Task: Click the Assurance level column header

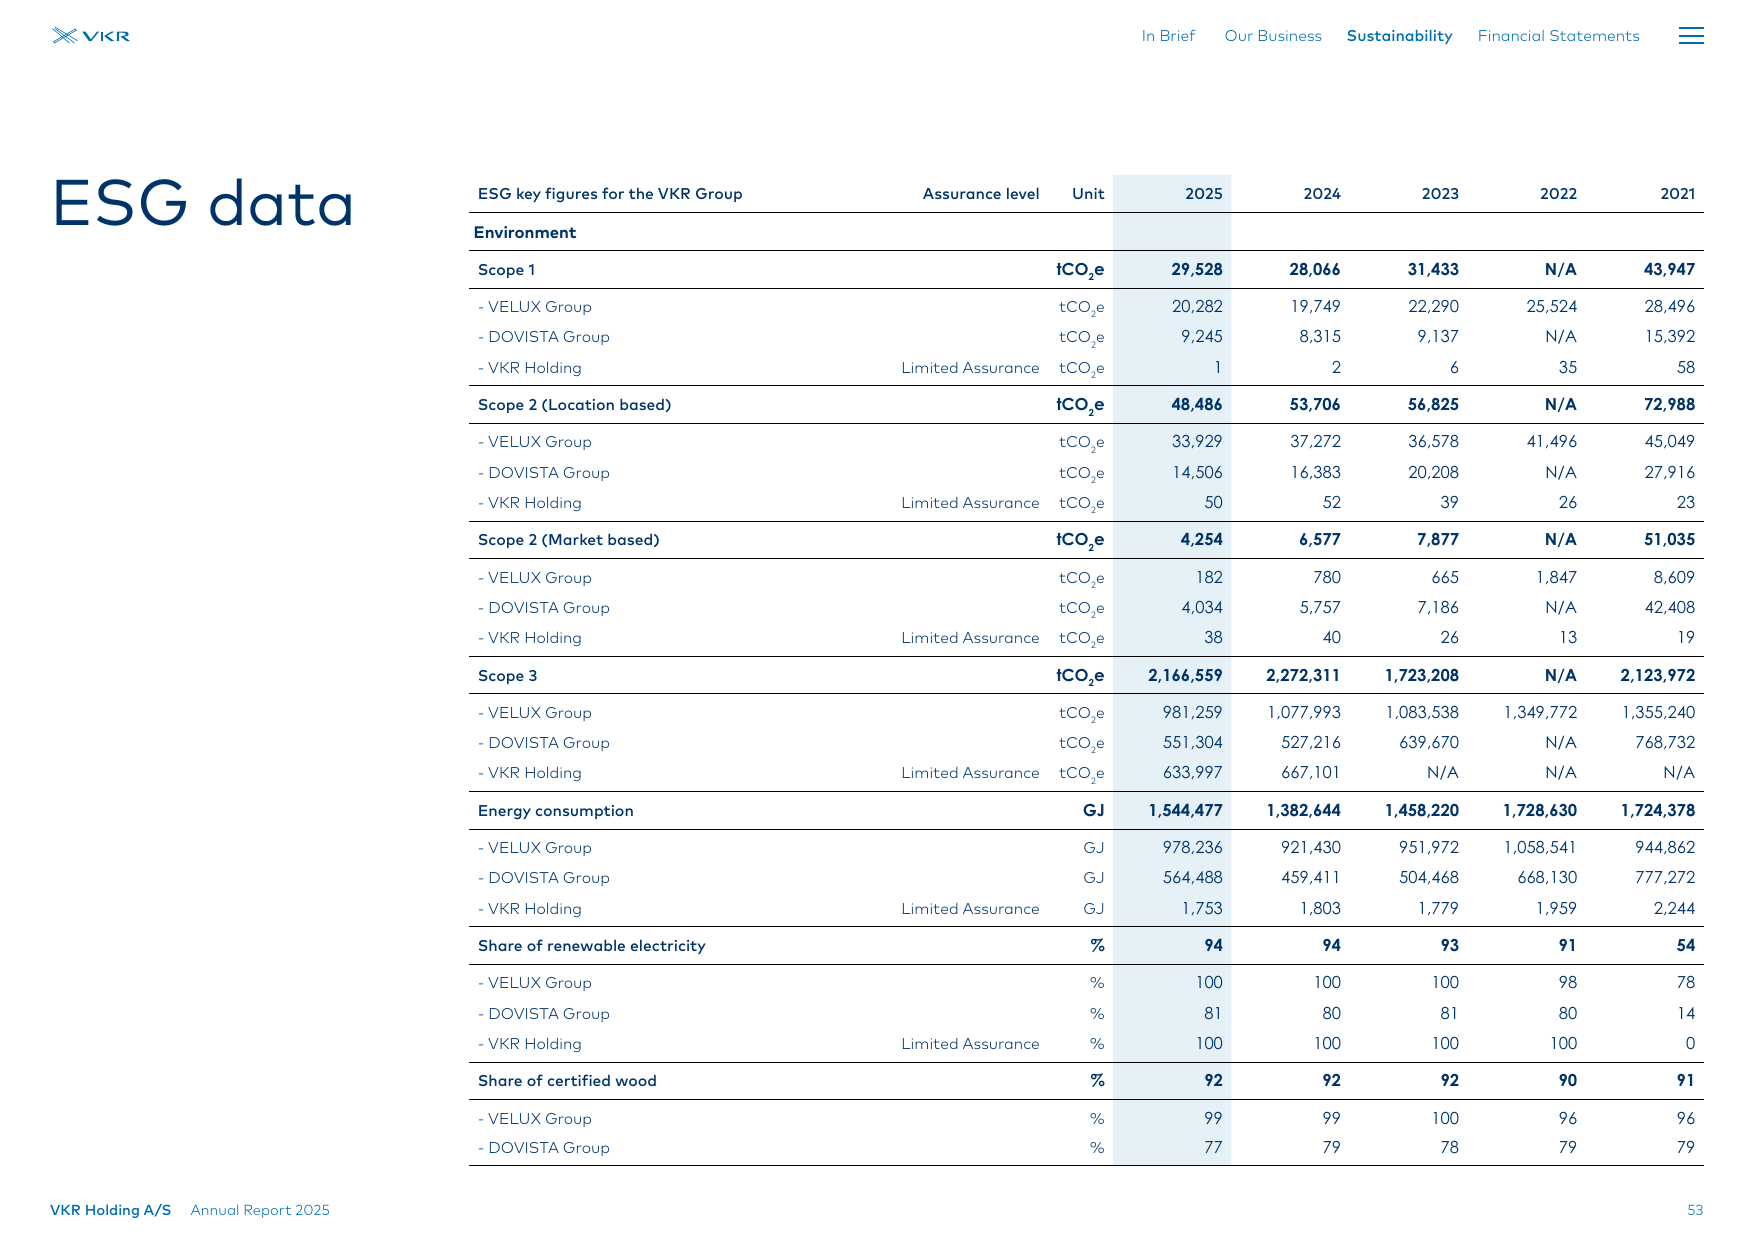Action: [980, 194]
